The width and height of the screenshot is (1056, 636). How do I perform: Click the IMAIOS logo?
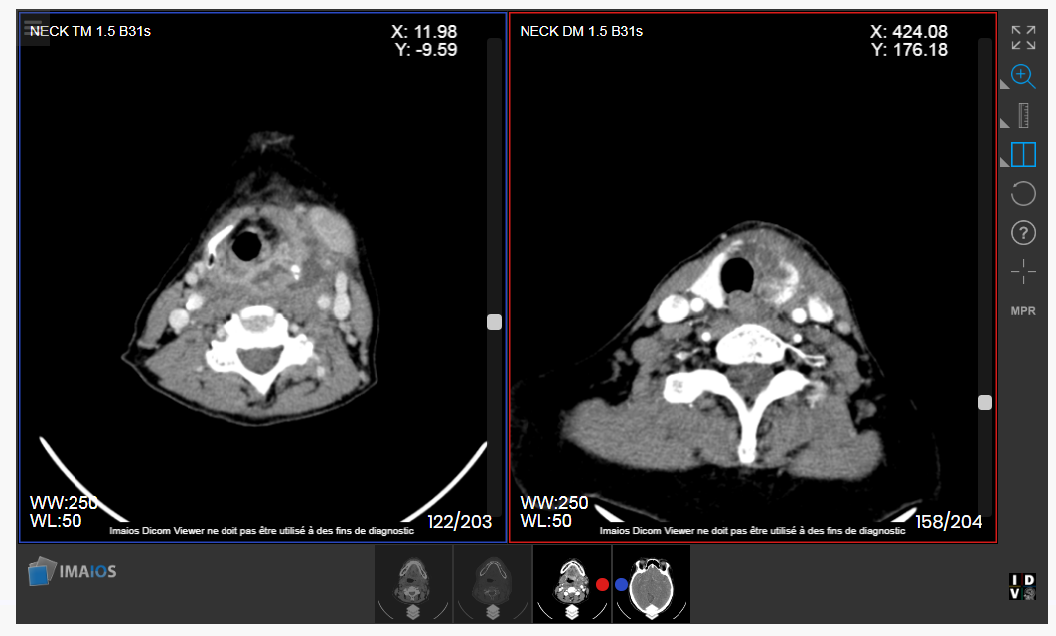(72, 571)
